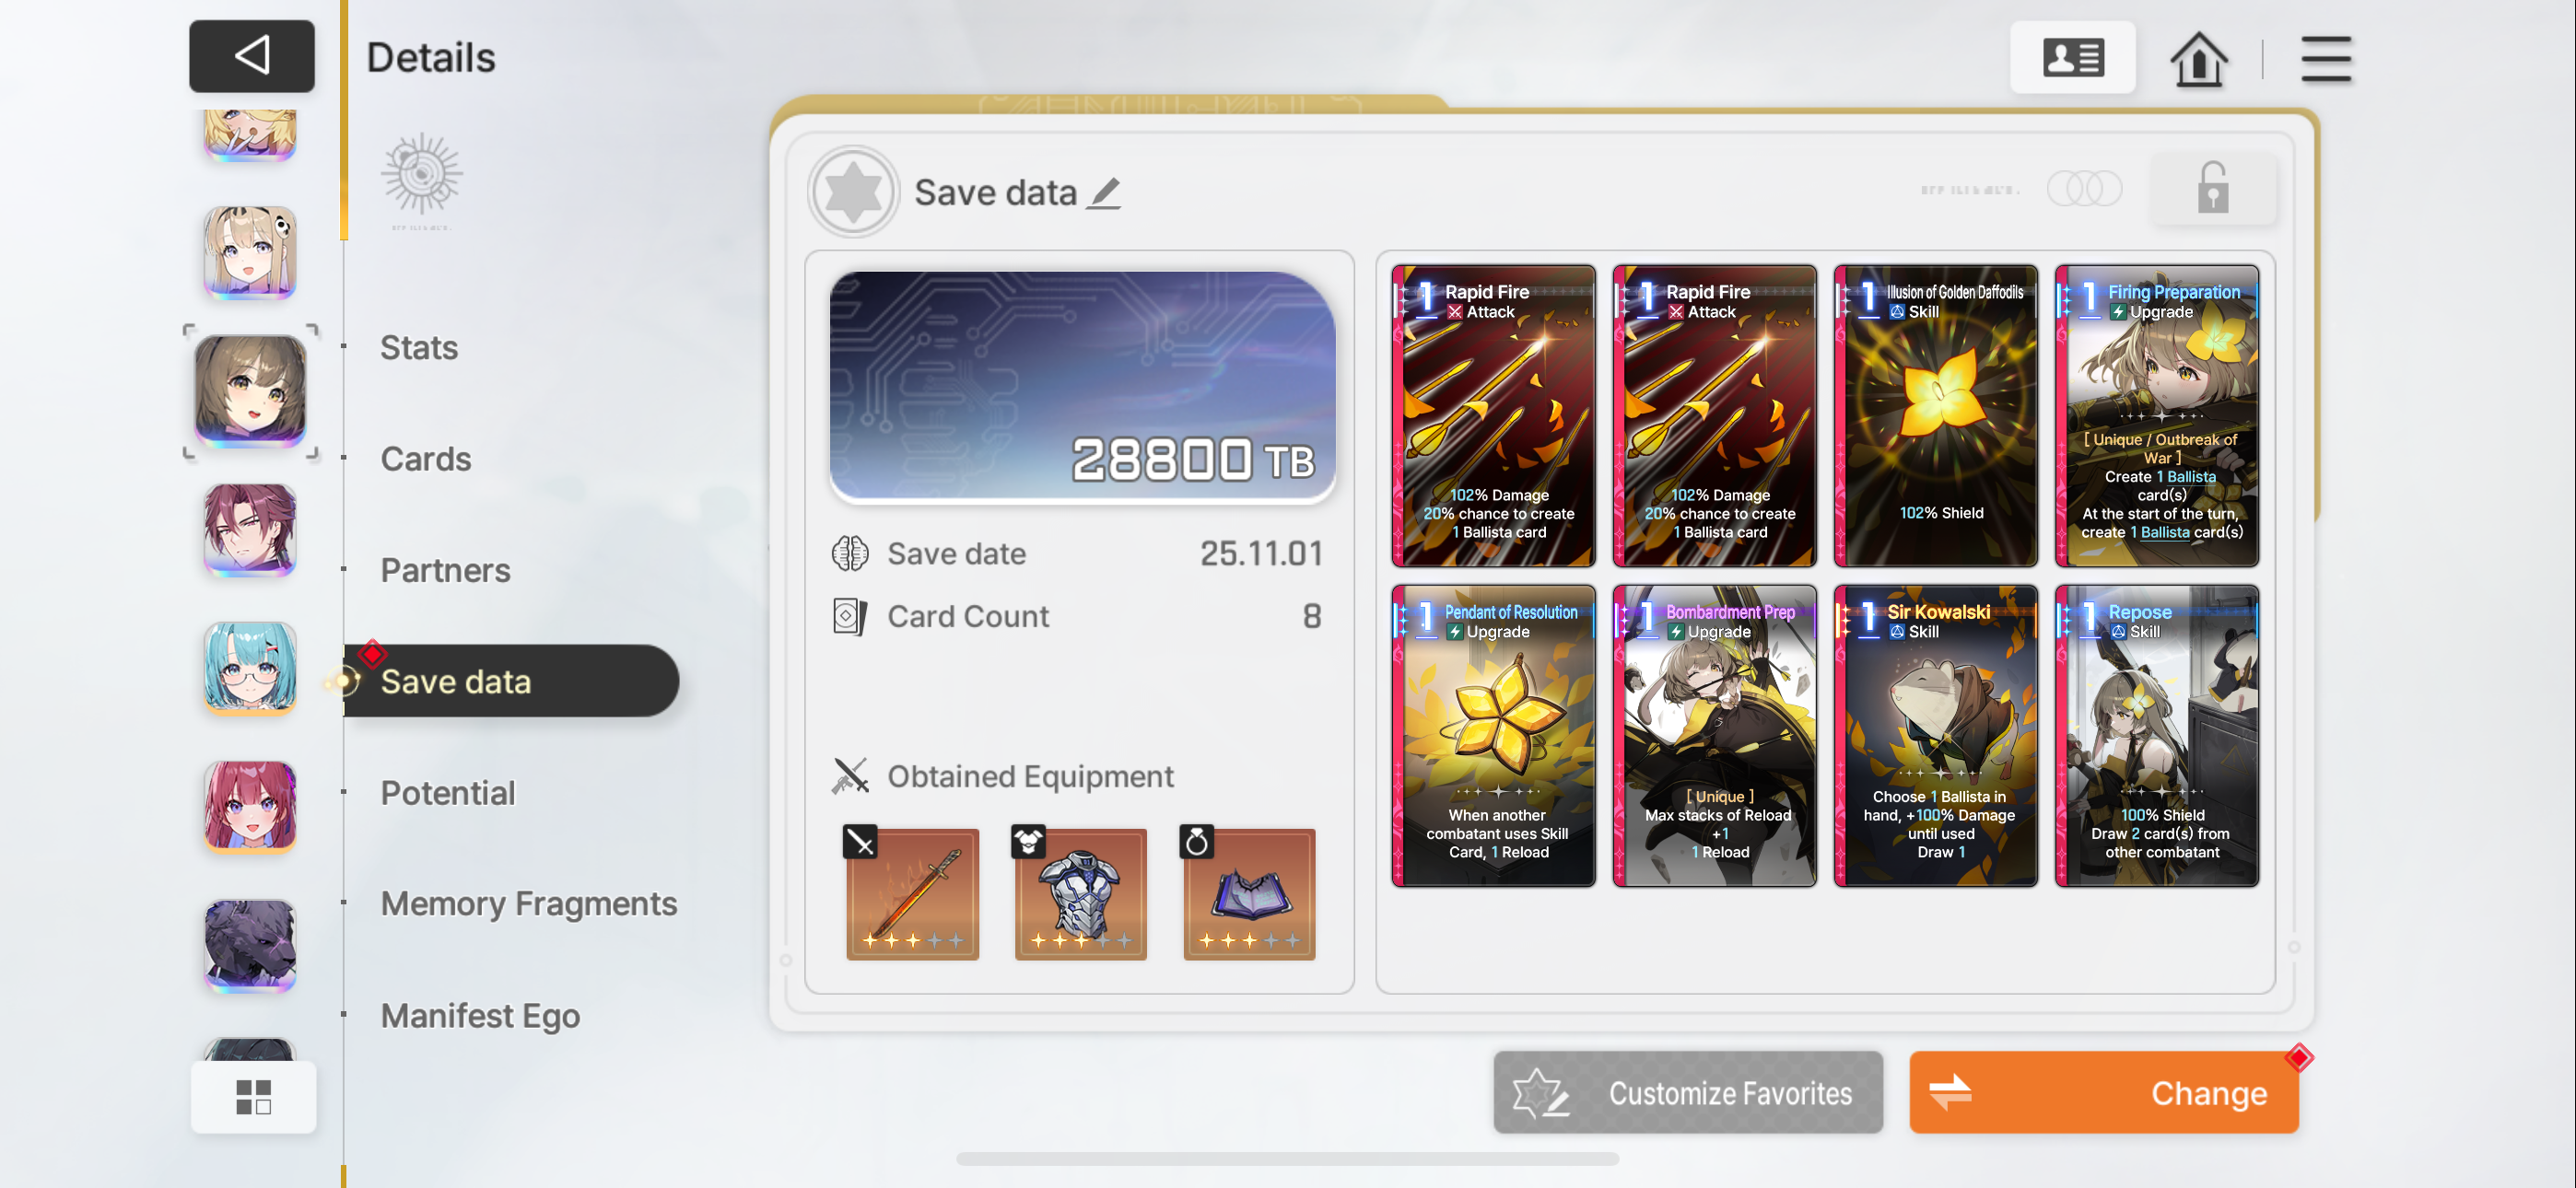Toggle the save data lock
This screenshot has width=2576, height=1188.
tap(2213, 187)
